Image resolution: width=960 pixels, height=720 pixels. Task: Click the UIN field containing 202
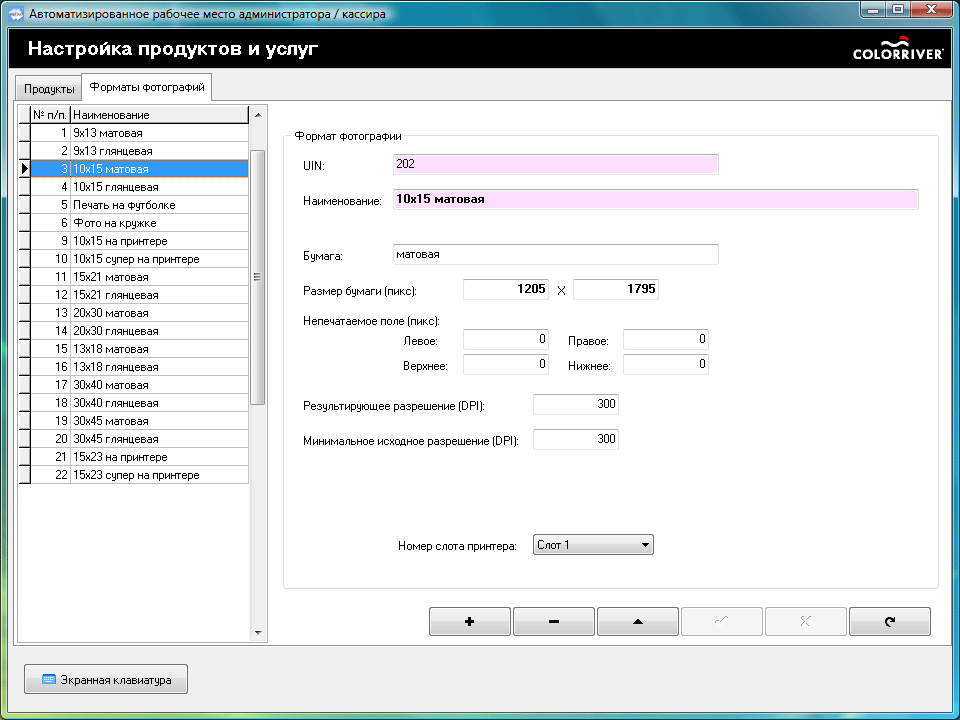(555, 164)
